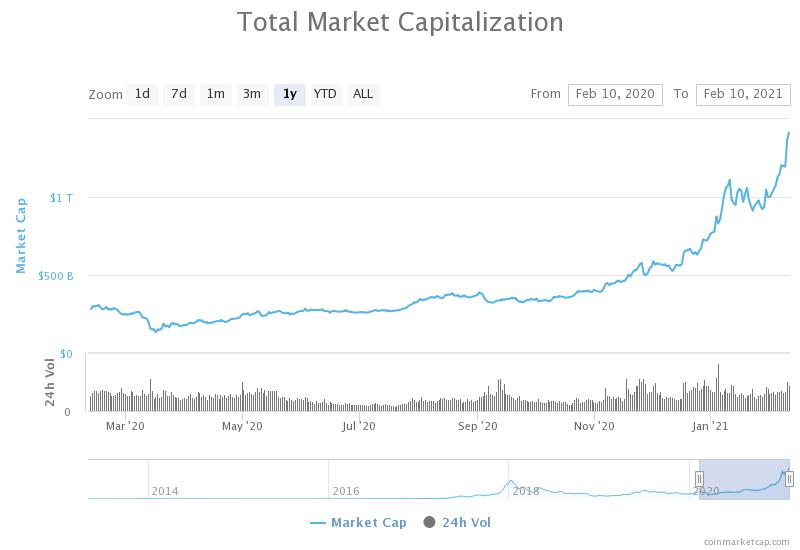Image resolution: width=800 pixels, height=550 pixels.
Task: Click the blue Market Cap legend line
Action: pyautogui.click(x=318, y=522)
